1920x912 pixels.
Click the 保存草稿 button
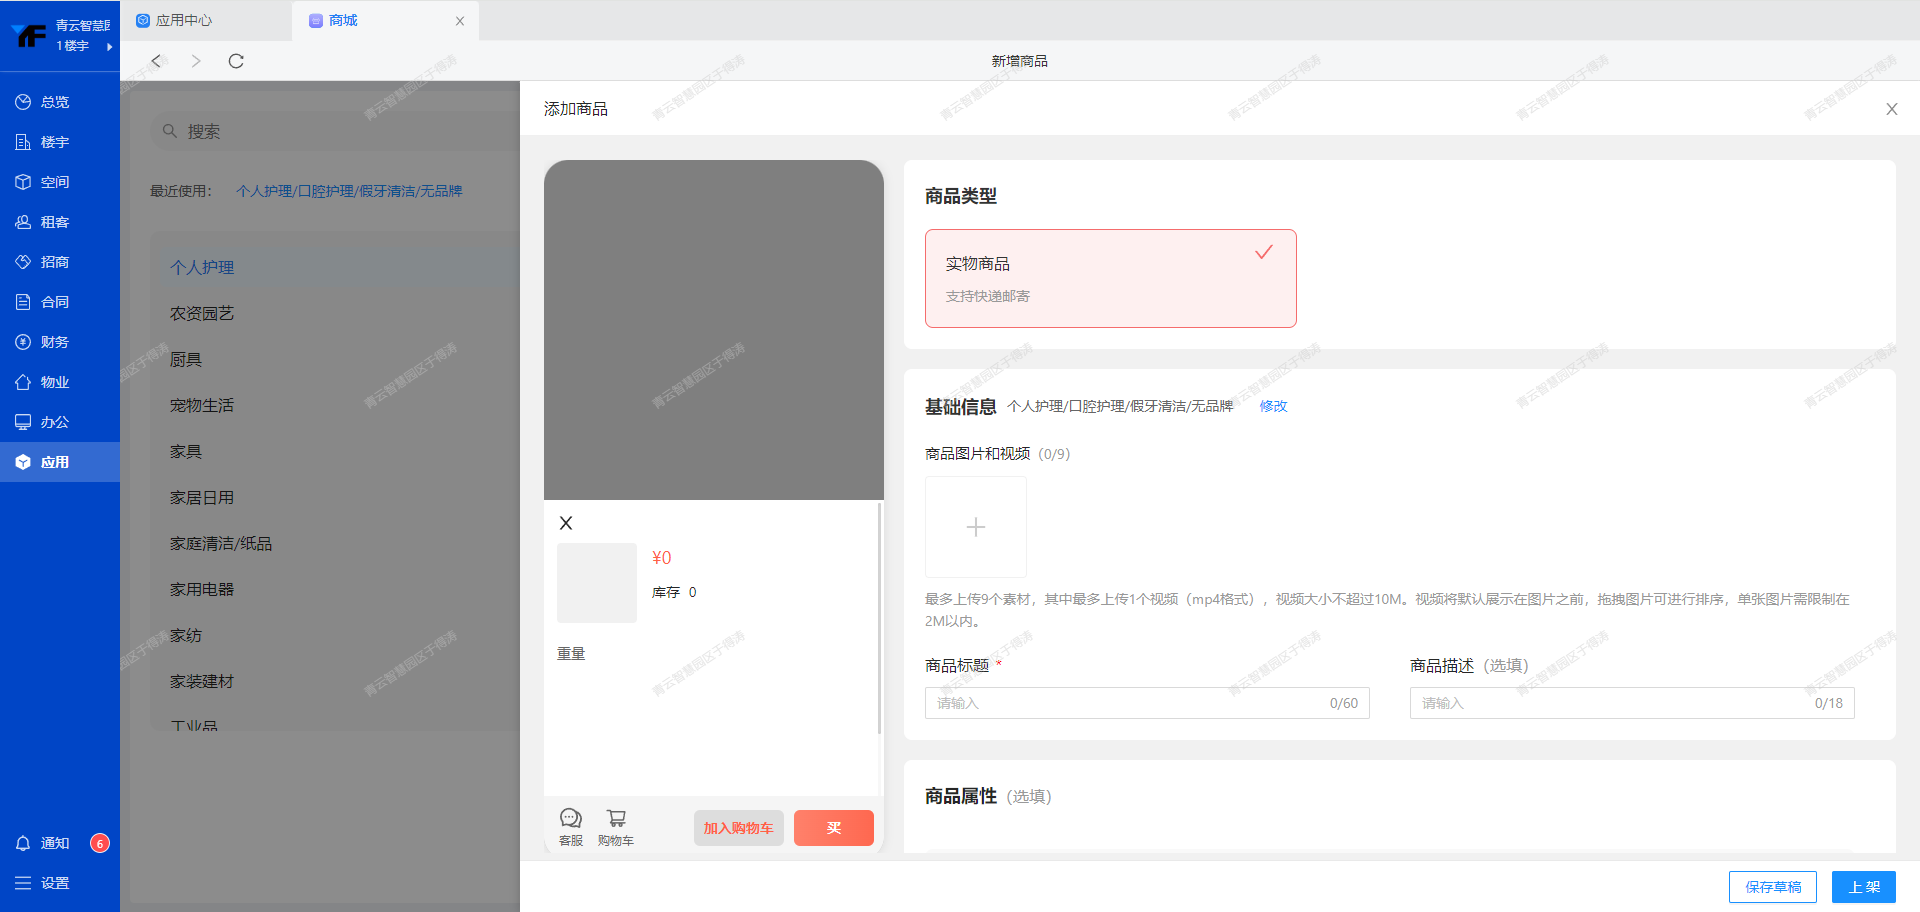1772,887
